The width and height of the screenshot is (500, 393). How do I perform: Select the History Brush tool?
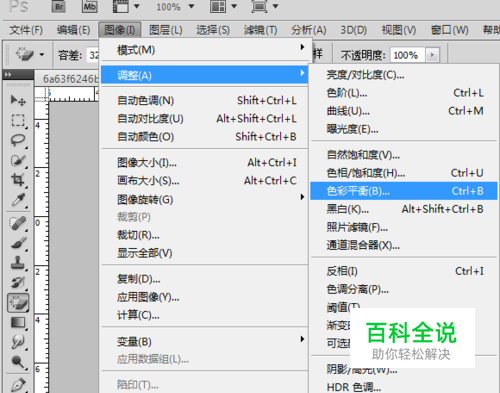pos(18,283)
